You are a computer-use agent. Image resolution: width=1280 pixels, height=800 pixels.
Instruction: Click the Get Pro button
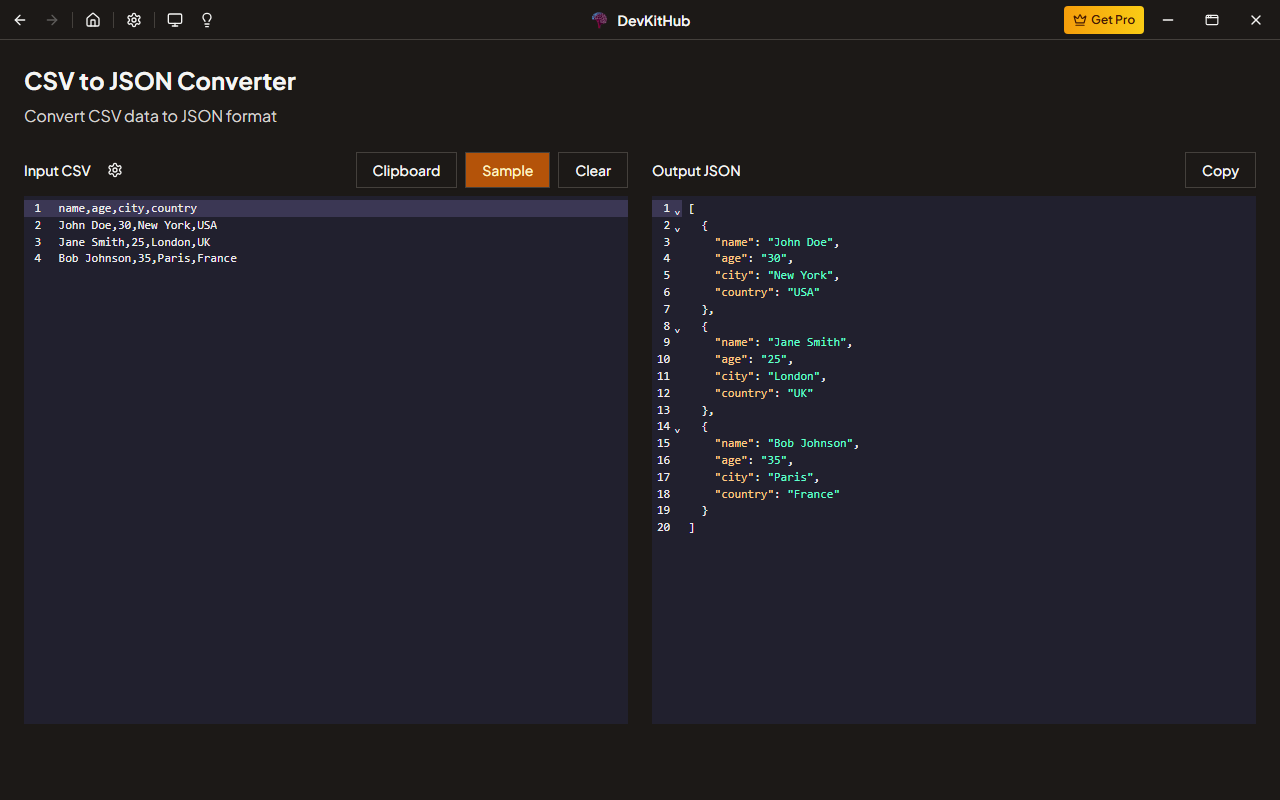(1104, 20)
